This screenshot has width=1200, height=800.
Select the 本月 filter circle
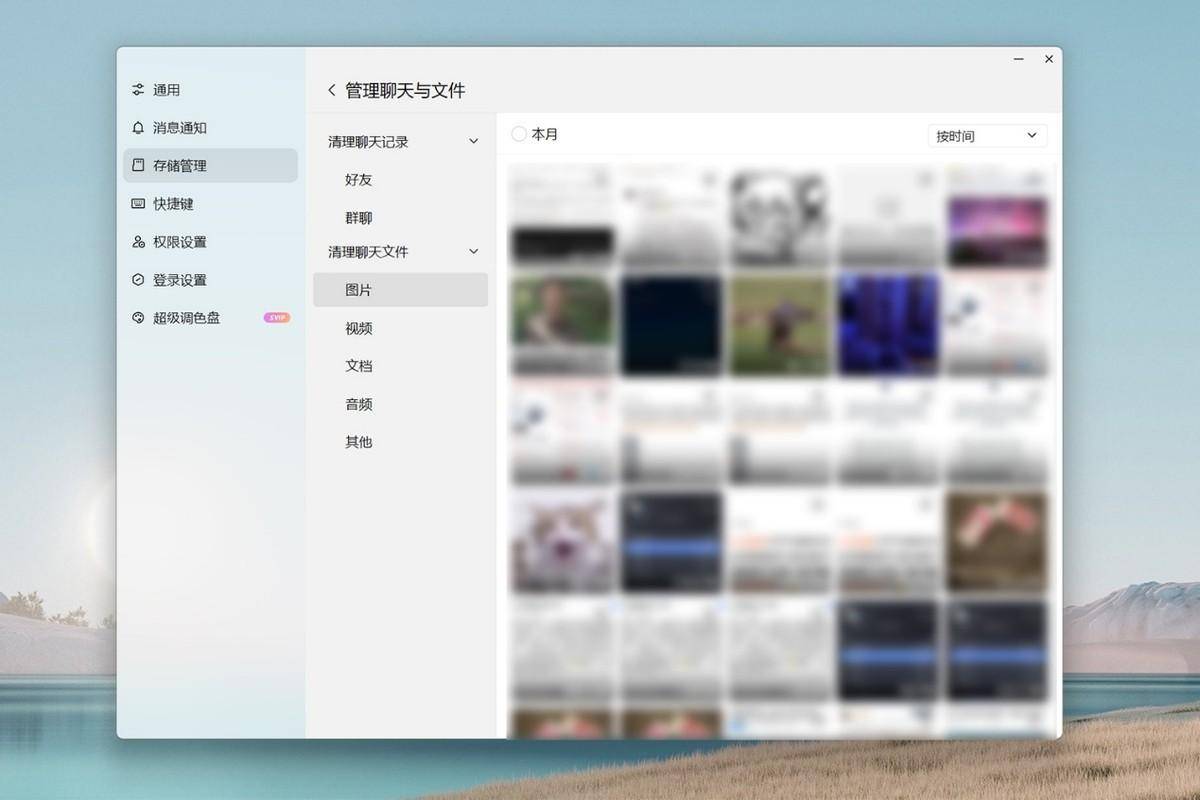tap(519, 132)
